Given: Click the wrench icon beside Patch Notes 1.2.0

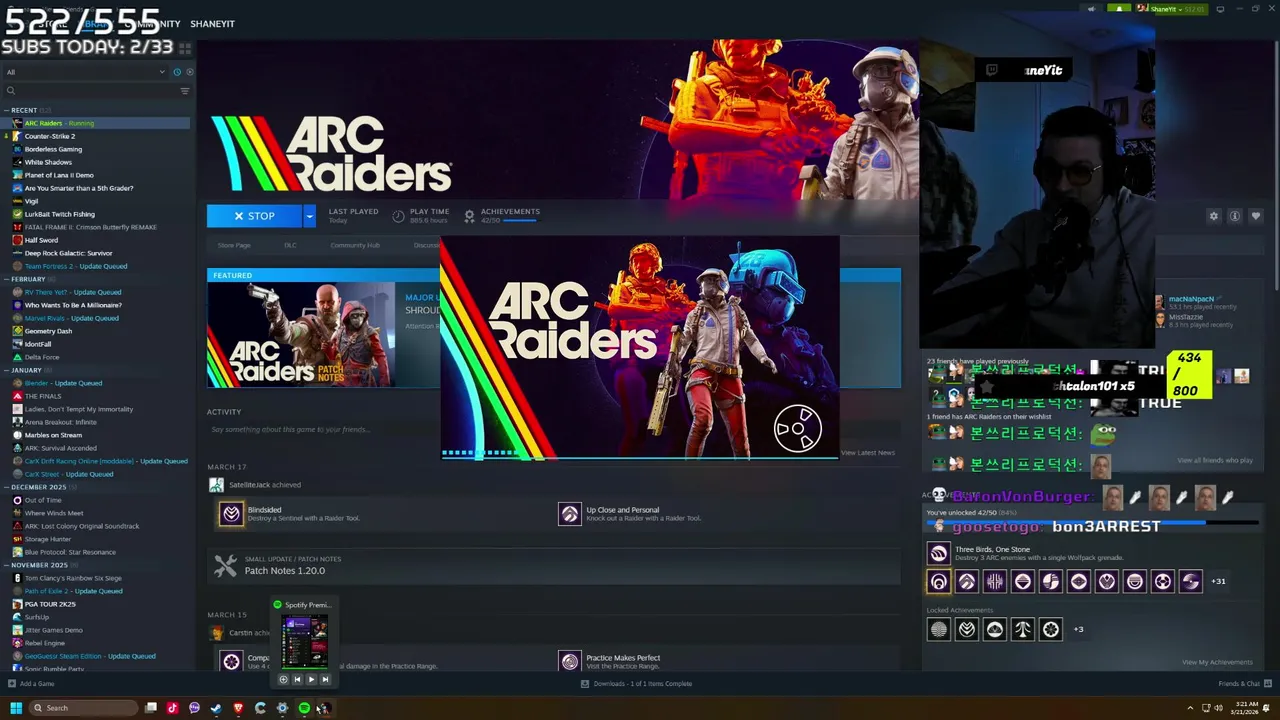Looking at the screenshot, I should tap(225, 567).
